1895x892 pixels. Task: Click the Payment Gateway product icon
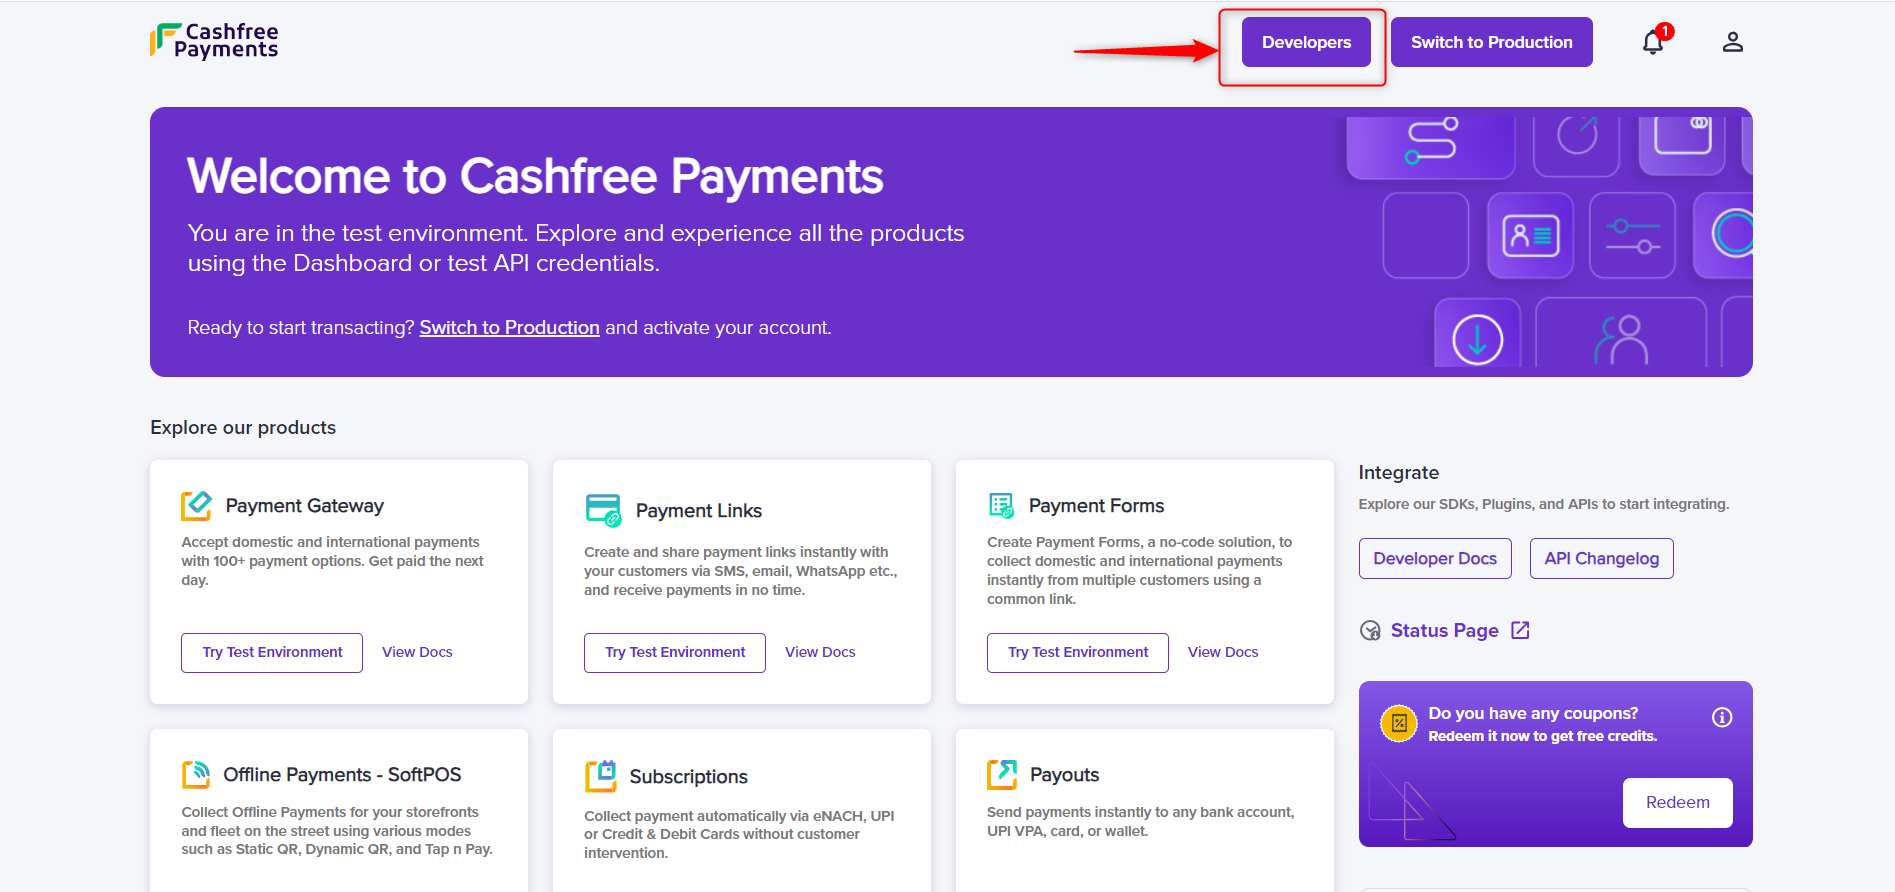pos(196,506)
